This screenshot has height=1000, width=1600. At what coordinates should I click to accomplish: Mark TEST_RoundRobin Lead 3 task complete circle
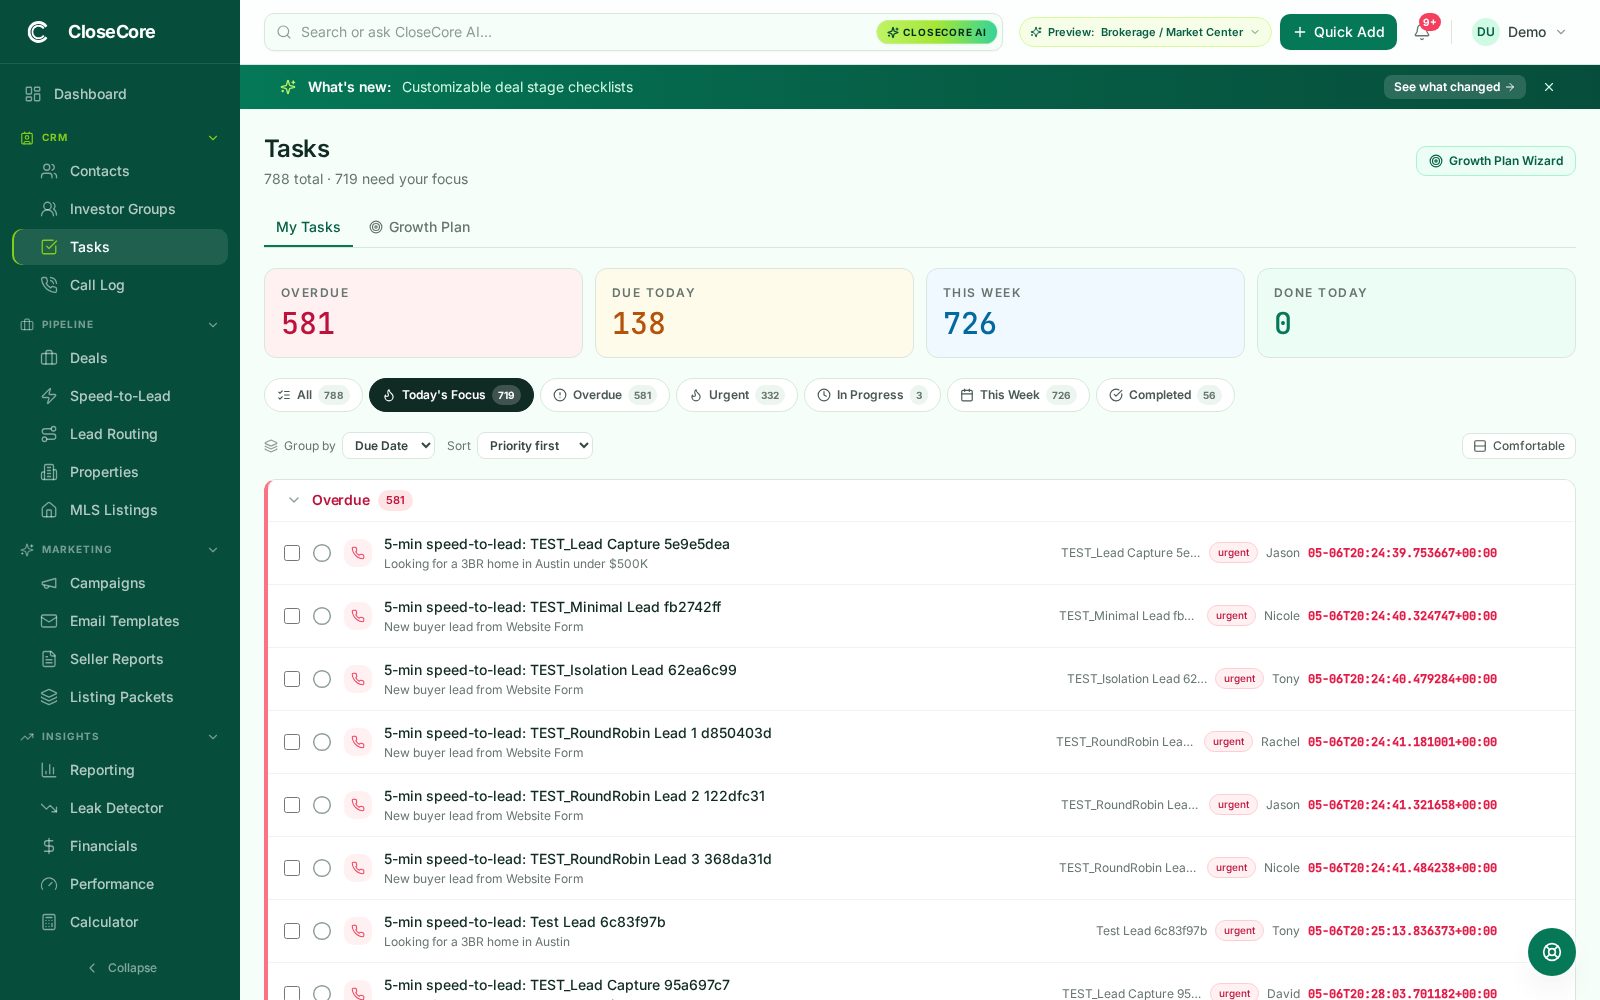click(322, 868)
